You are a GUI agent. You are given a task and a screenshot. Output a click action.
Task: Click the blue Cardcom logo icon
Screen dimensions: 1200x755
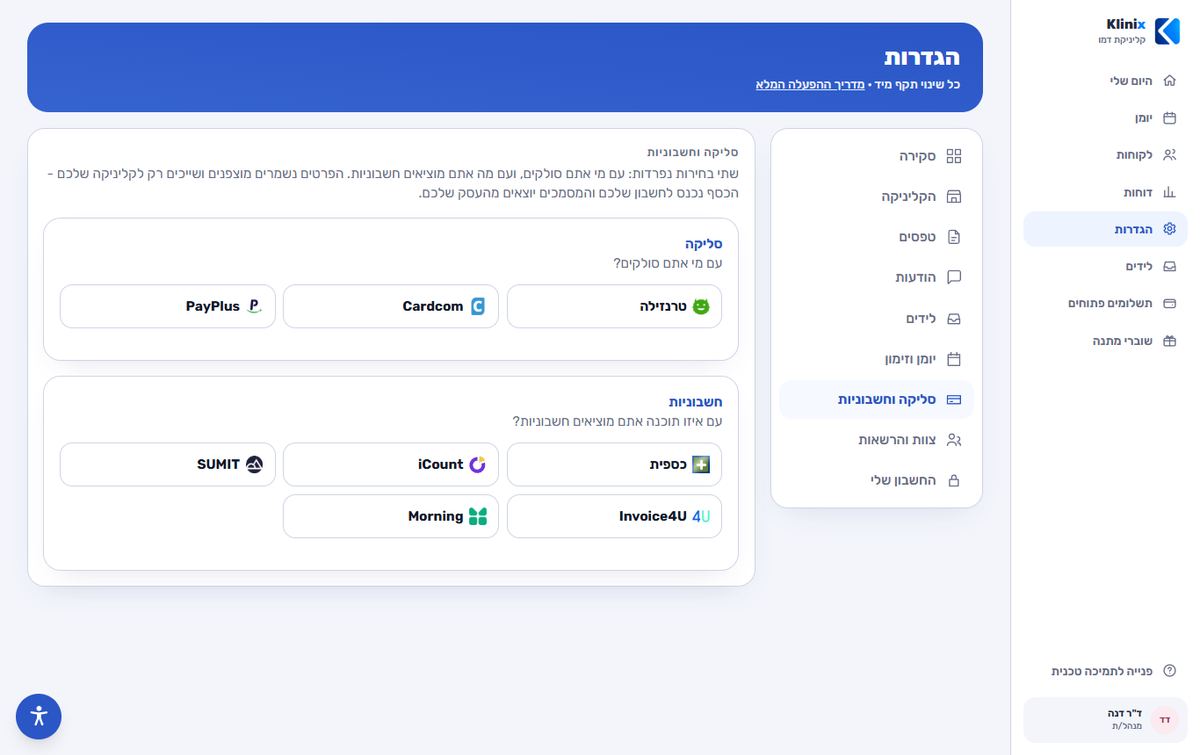pos(478,306)
